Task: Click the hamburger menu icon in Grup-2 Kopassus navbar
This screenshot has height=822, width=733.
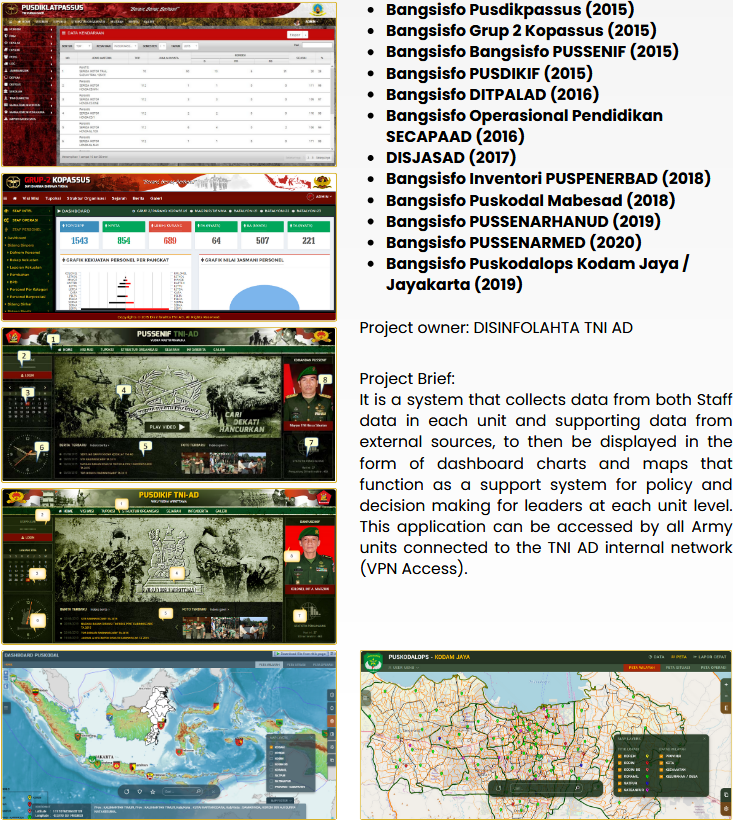Action: pyautogui.click(x=6, y=198)
